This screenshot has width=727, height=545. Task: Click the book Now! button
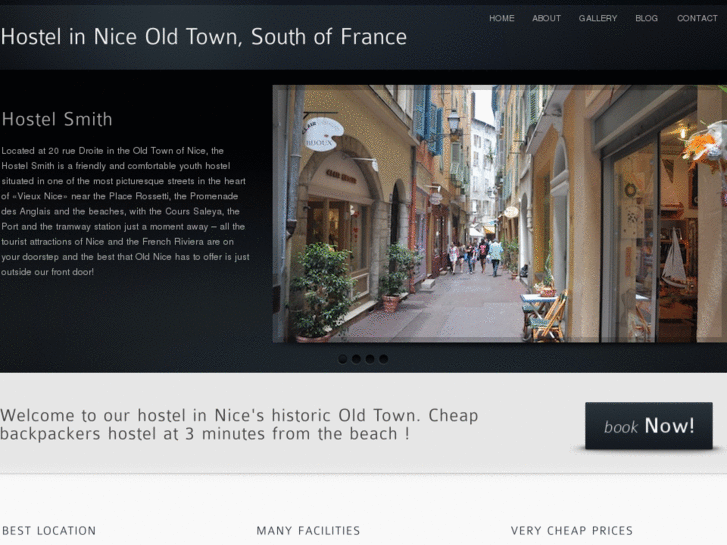pos(649,425)
